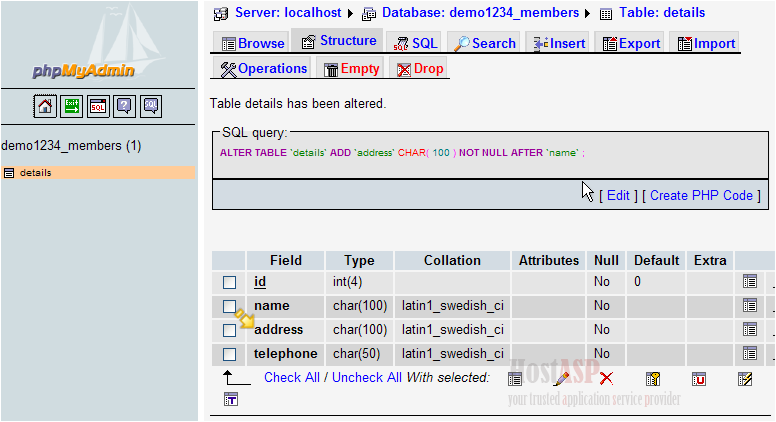This screenshot has height=422, width=776.
Task: Open the Import tab
Action: pyautogui.click(x=705, y=44)
